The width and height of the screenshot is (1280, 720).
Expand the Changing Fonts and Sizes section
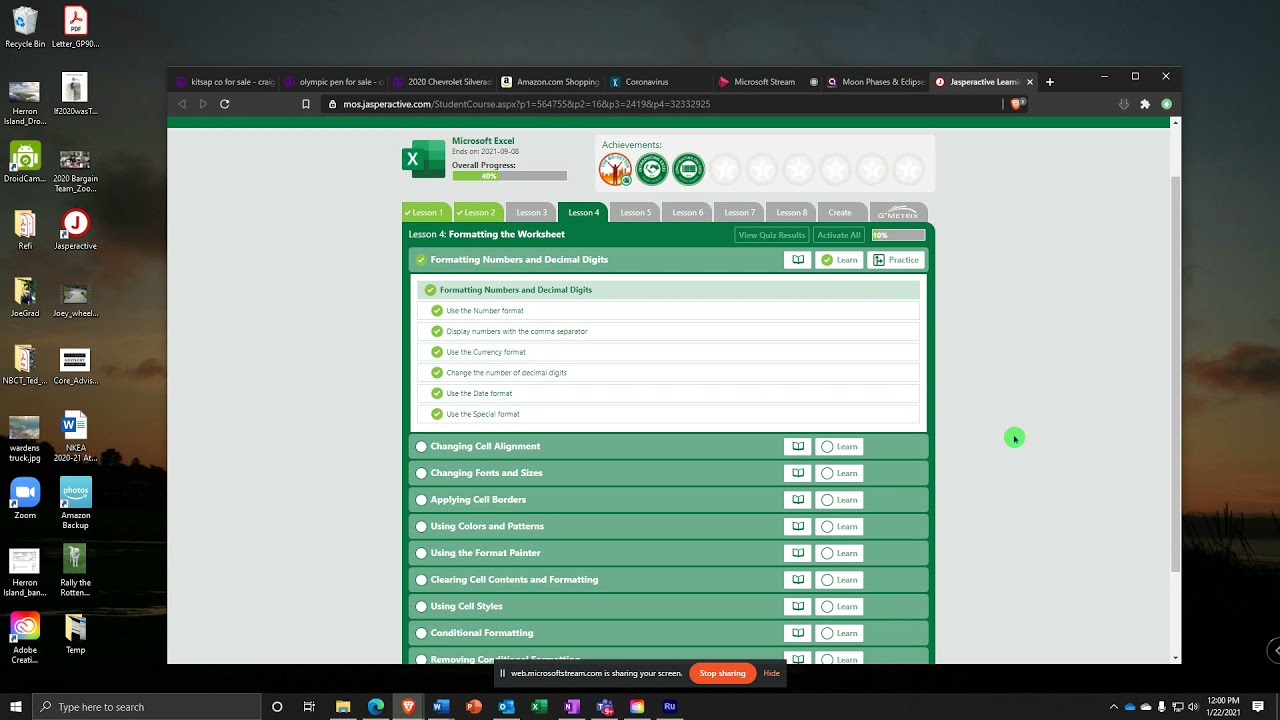click(668, 473)
